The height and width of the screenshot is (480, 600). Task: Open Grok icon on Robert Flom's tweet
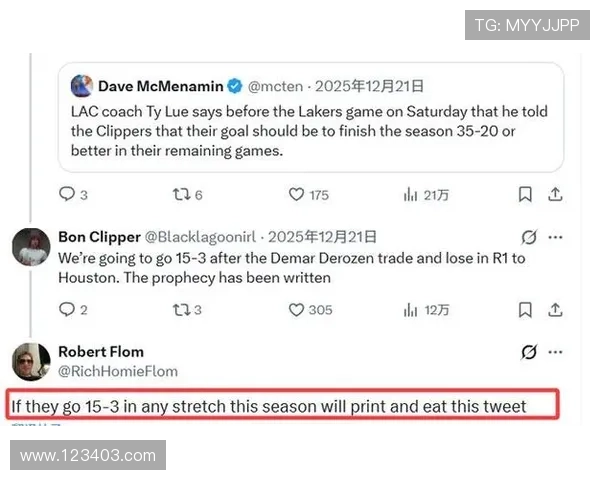click(x=529, y=351)
